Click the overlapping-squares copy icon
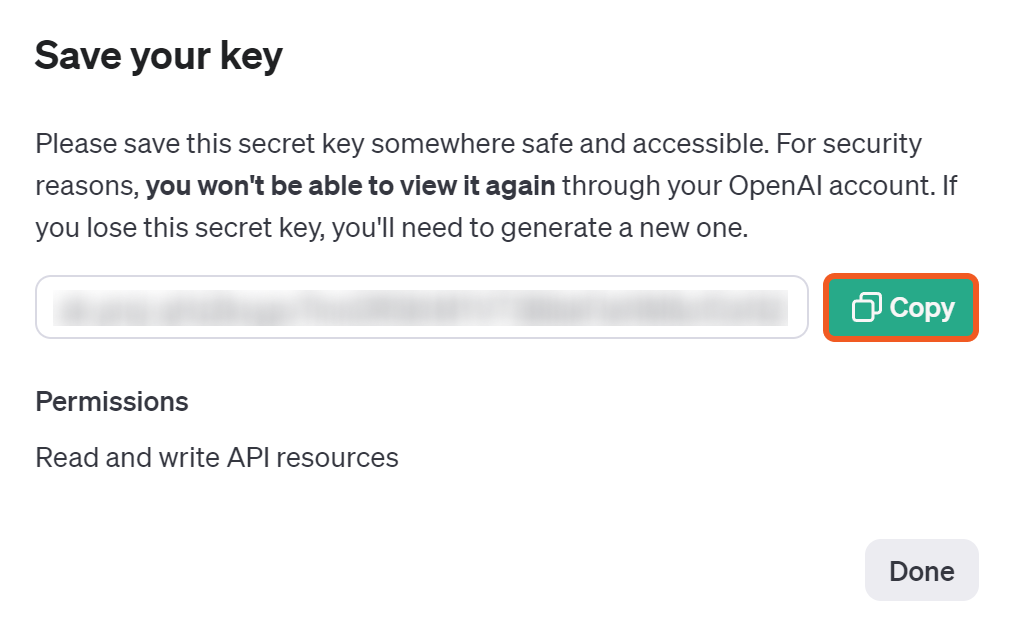 (866, 308)
